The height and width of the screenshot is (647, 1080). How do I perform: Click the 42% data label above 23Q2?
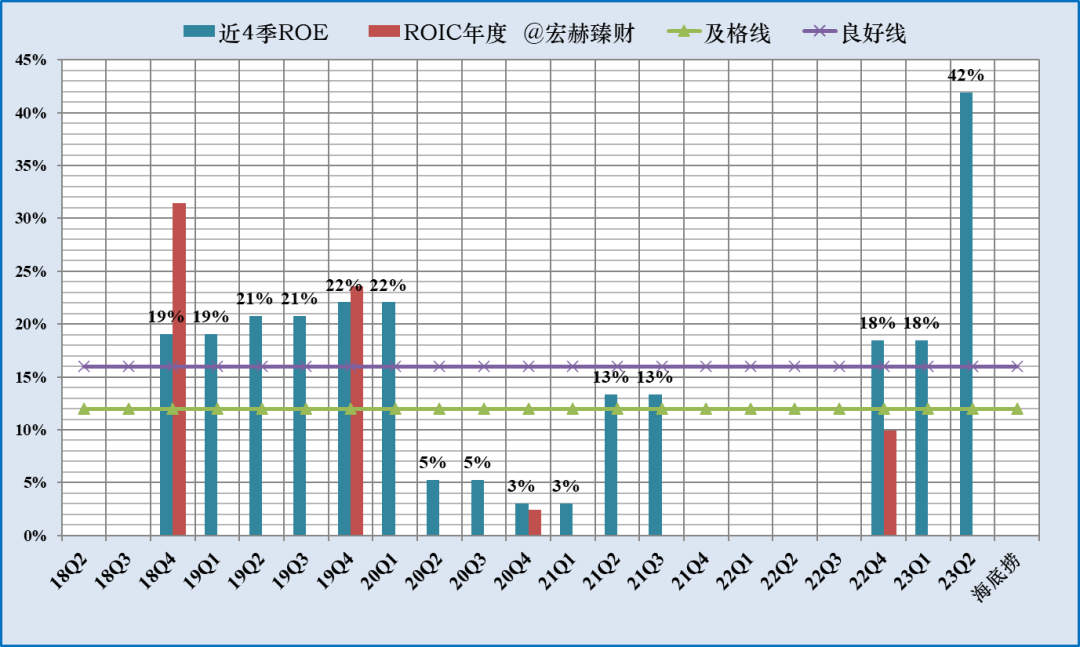966,75
